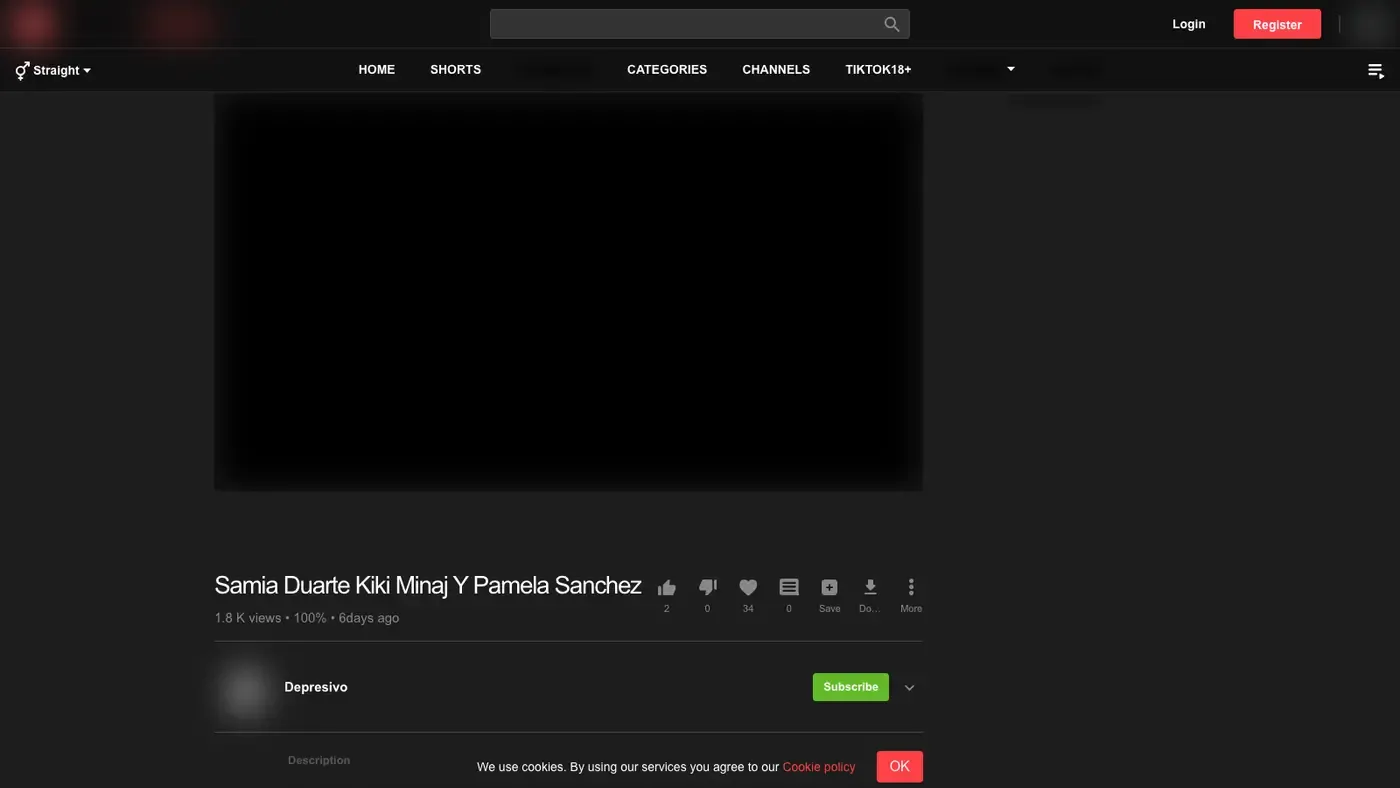
Task: Click the search magnifier icon
Action: click(891, 24)
